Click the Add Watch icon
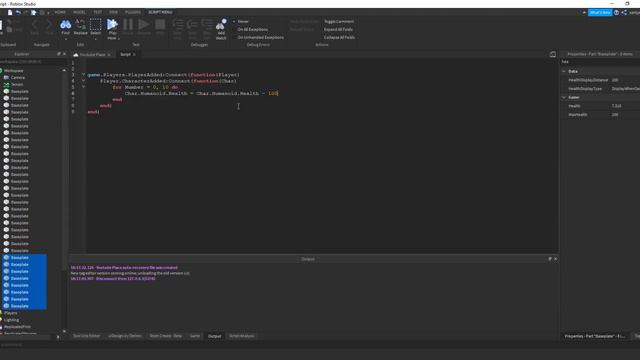 pos(221,24)
